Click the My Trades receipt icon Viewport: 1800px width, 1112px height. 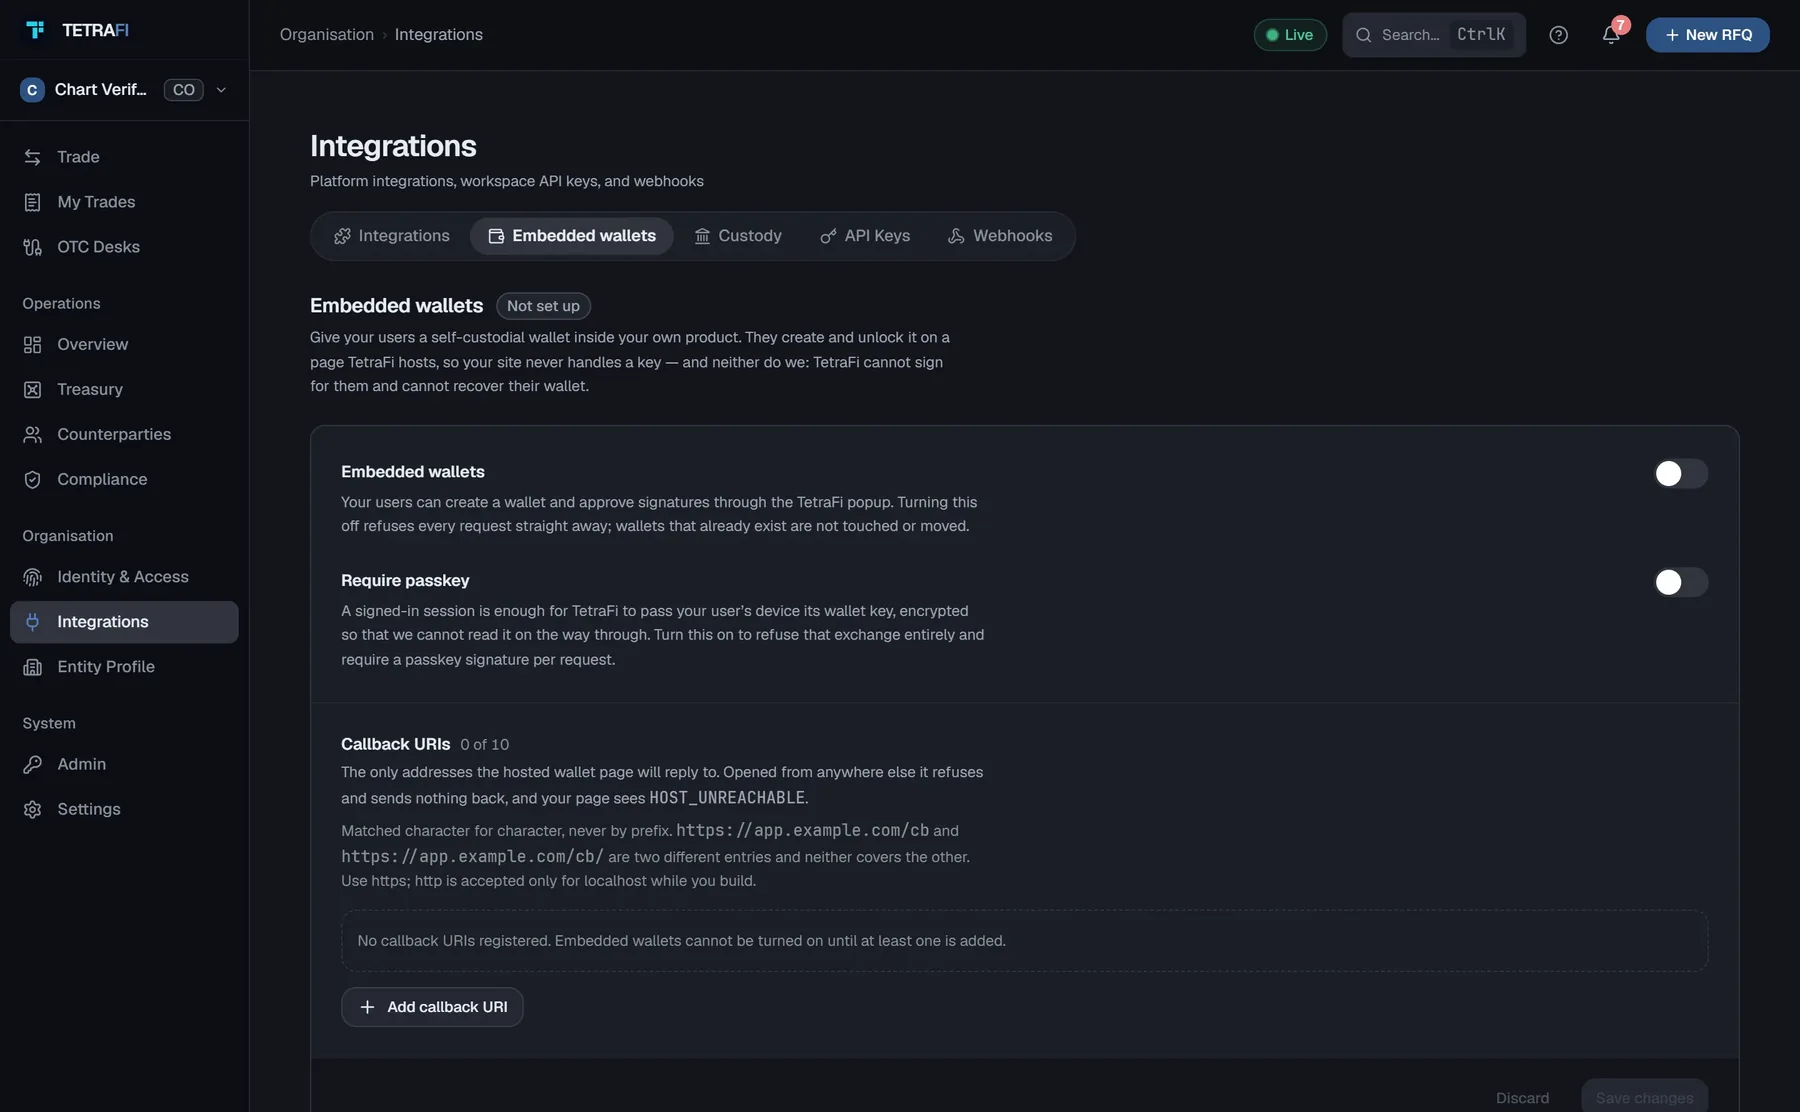pos(33,202)
